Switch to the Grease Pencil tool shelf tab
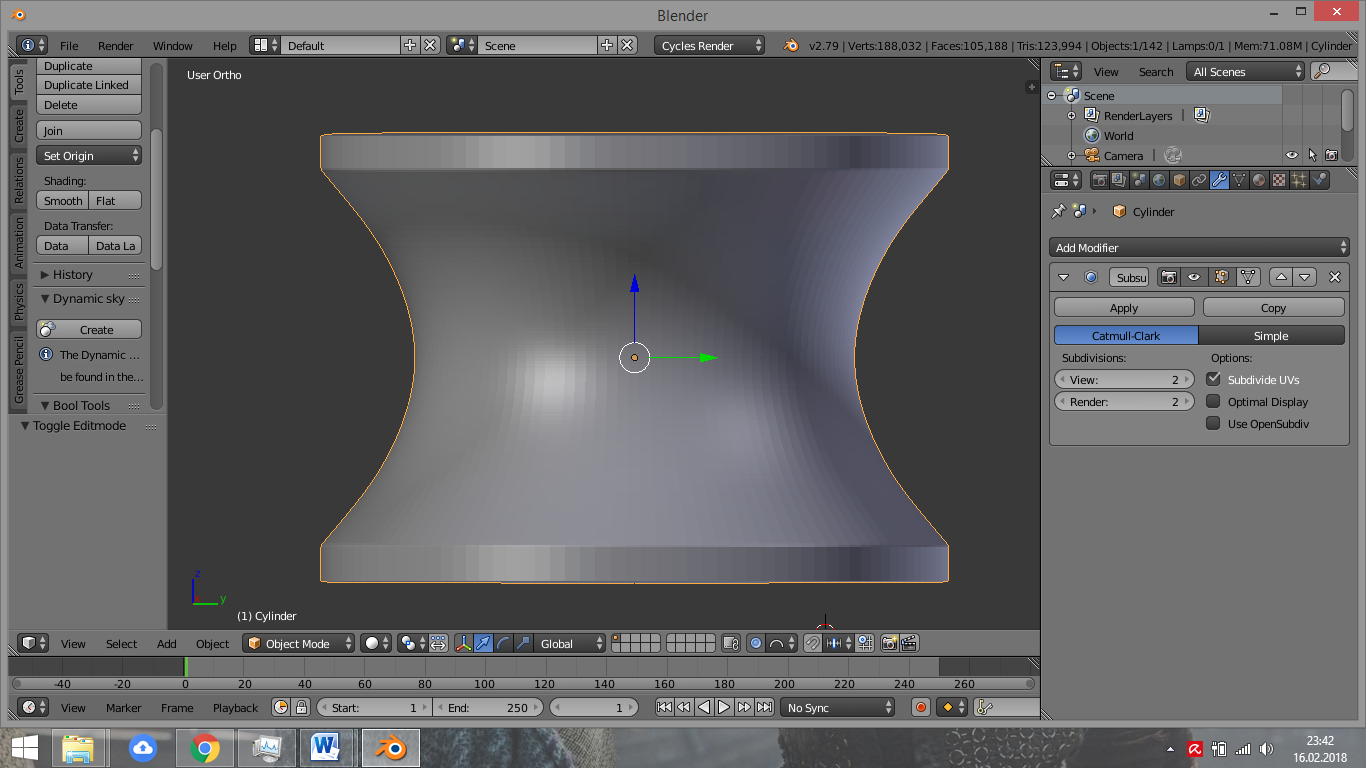 (x=19, y=369)
